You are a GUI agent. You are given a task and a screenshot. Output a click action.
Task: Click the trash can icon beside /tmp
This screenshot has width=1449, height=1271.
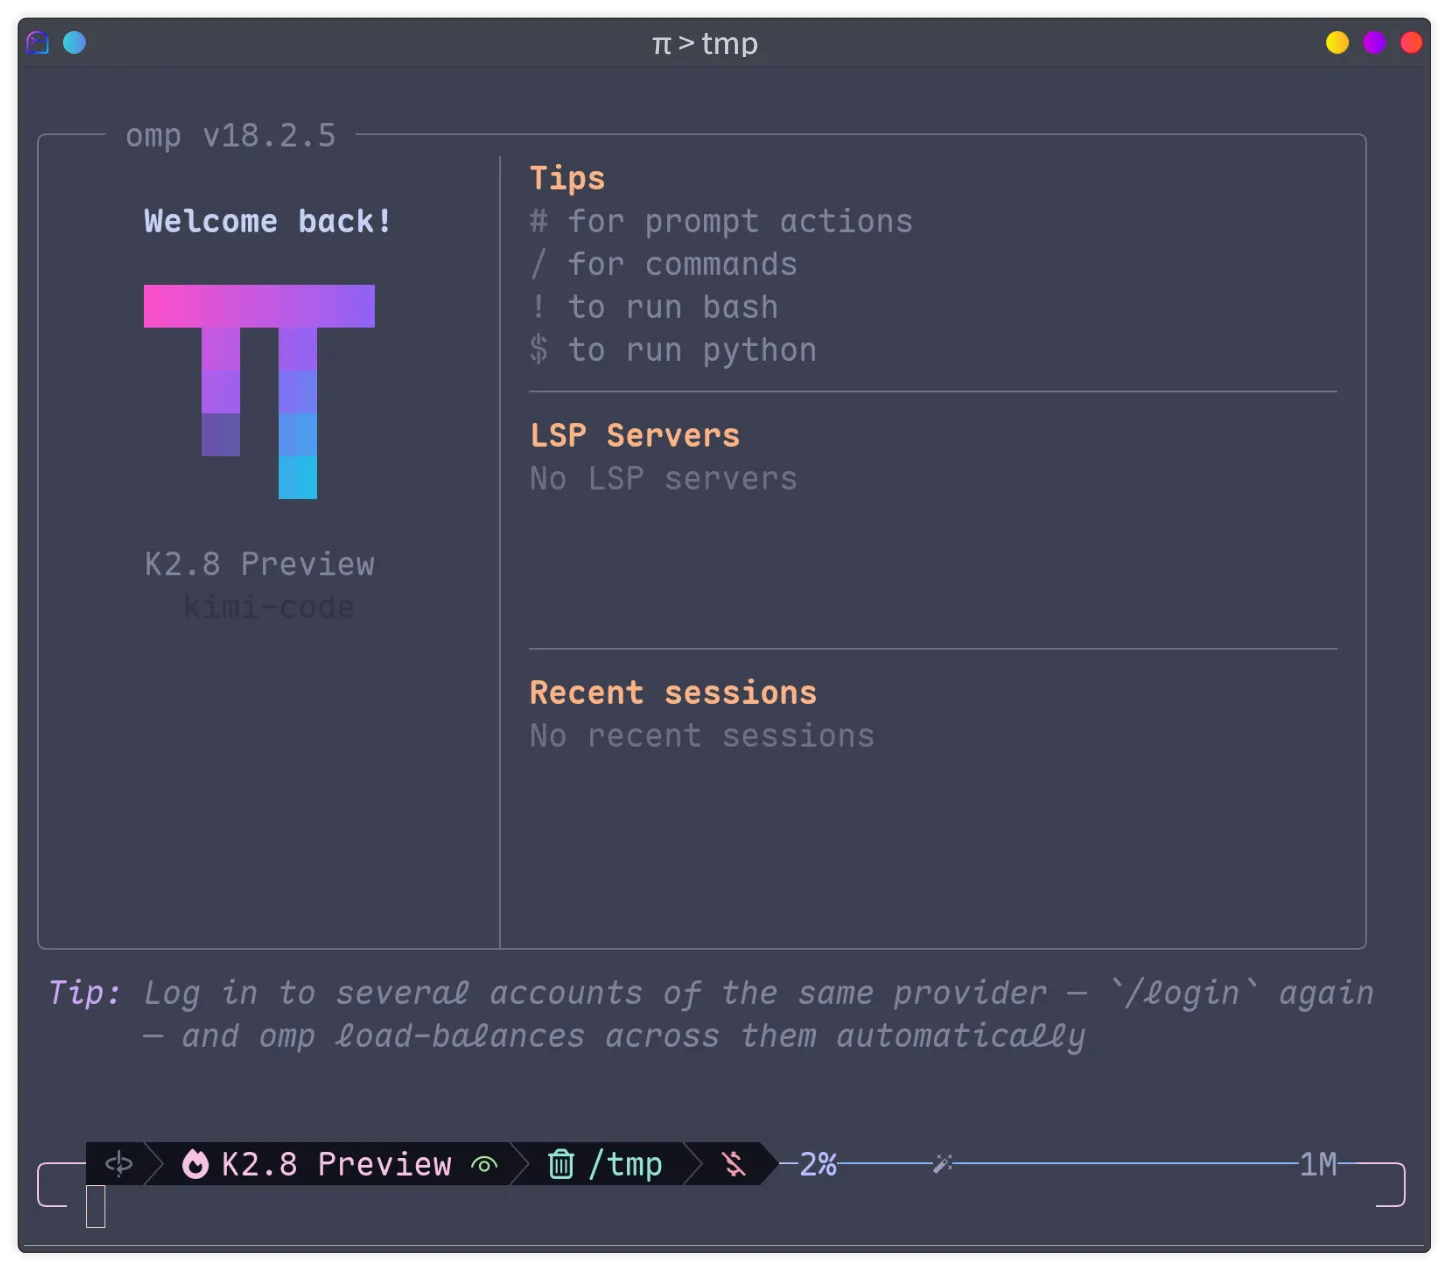tap(561, 1164)
